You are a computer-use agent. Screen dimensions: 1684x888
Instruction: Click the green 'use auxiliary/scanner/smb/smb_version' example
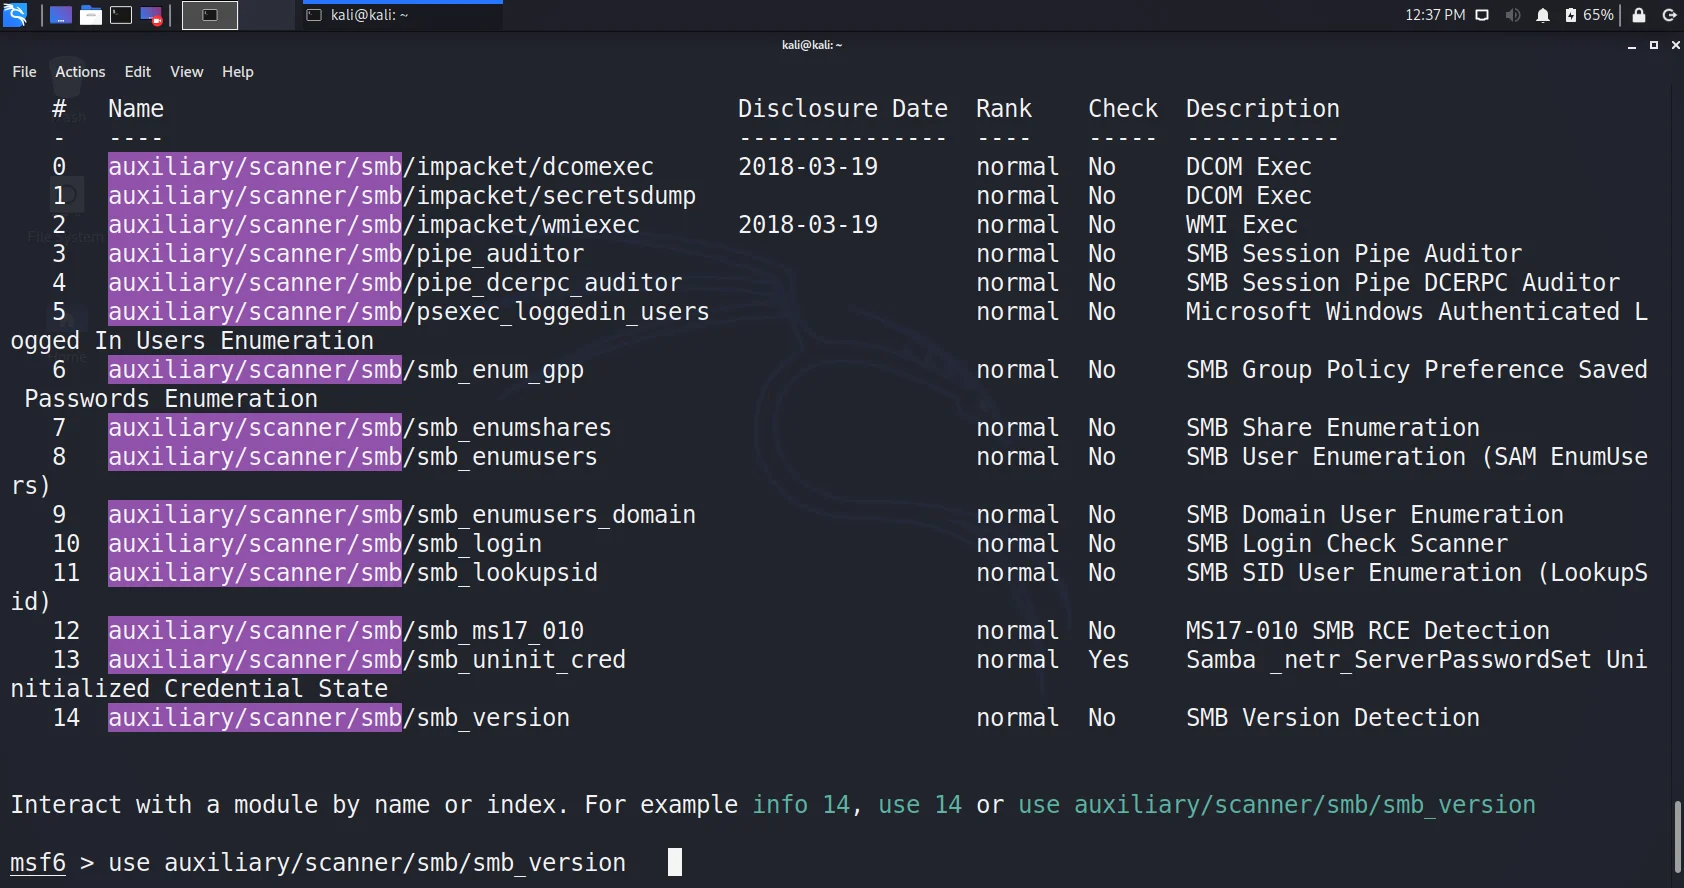click(x=1277, y=805)
